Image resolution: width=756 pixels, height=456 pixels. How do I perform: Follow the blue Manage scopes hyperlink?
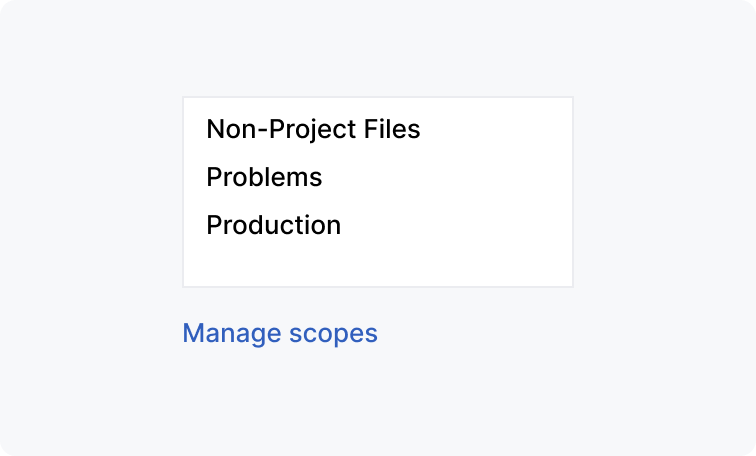[280, 333]
